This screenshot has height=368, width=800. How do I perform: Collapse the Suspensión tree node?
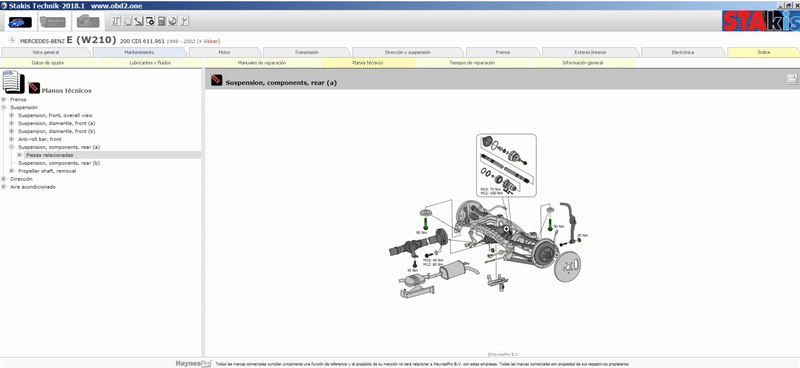click(x=4, y=108)
